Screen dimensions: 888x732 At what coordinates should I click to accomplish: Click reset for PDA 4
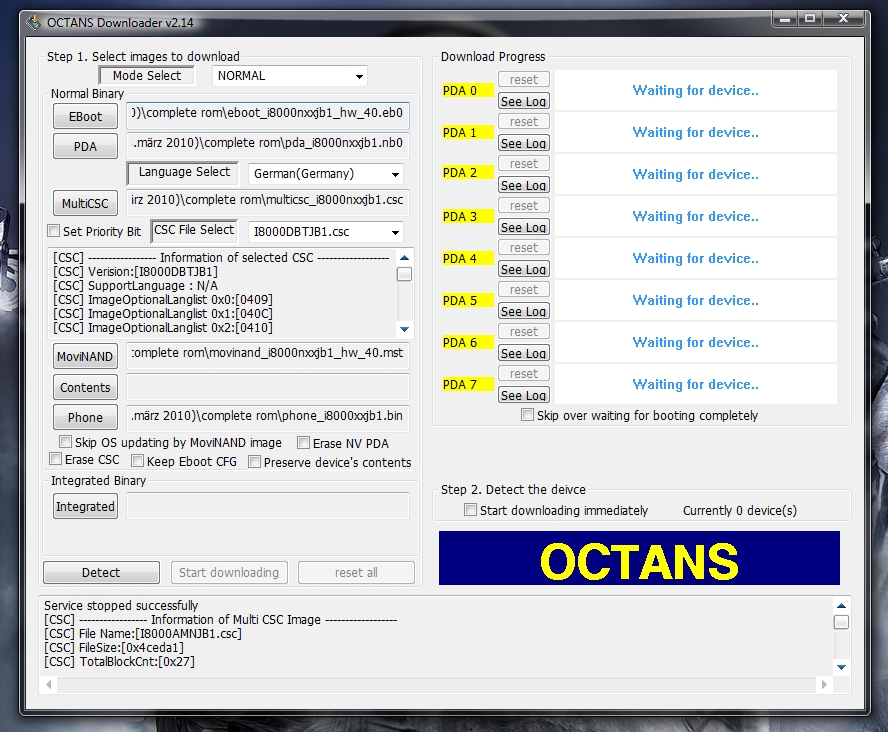pyautogui.click(x=524, y=247)
